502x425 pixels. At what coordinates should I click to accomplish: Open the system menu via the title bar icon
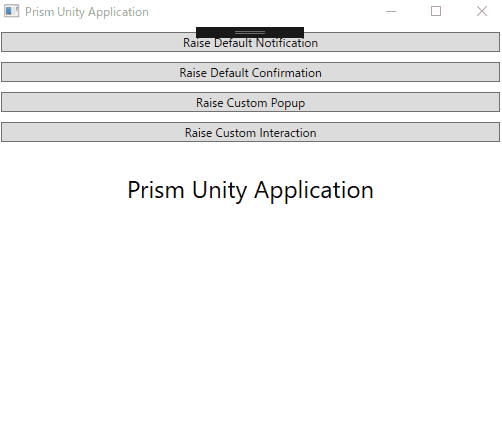pyautogui.click(x=11, y=11)
